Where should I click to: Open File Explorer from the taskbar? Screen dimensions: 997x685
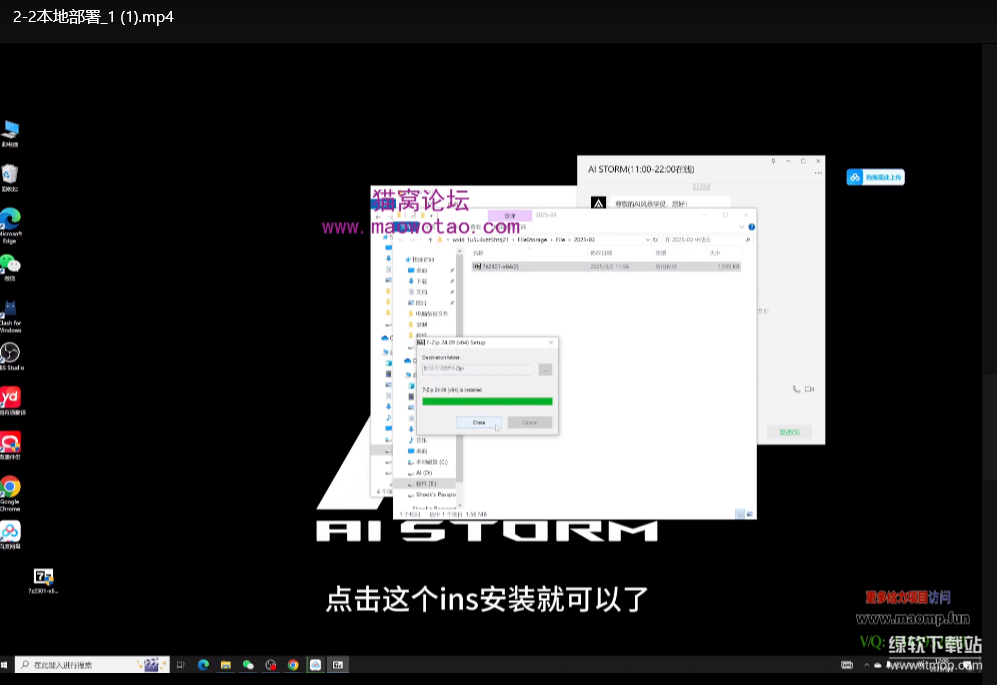pos(226,665)
